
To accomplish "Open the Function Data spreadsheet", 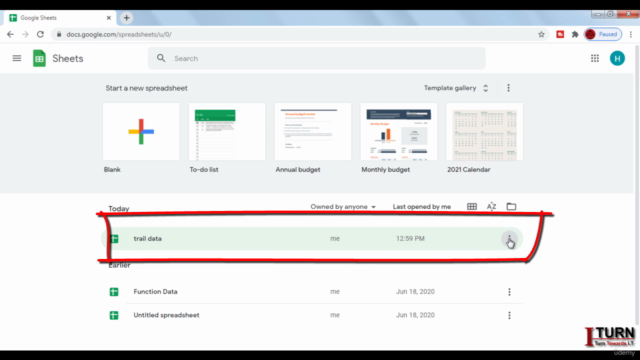I will 312,292.
